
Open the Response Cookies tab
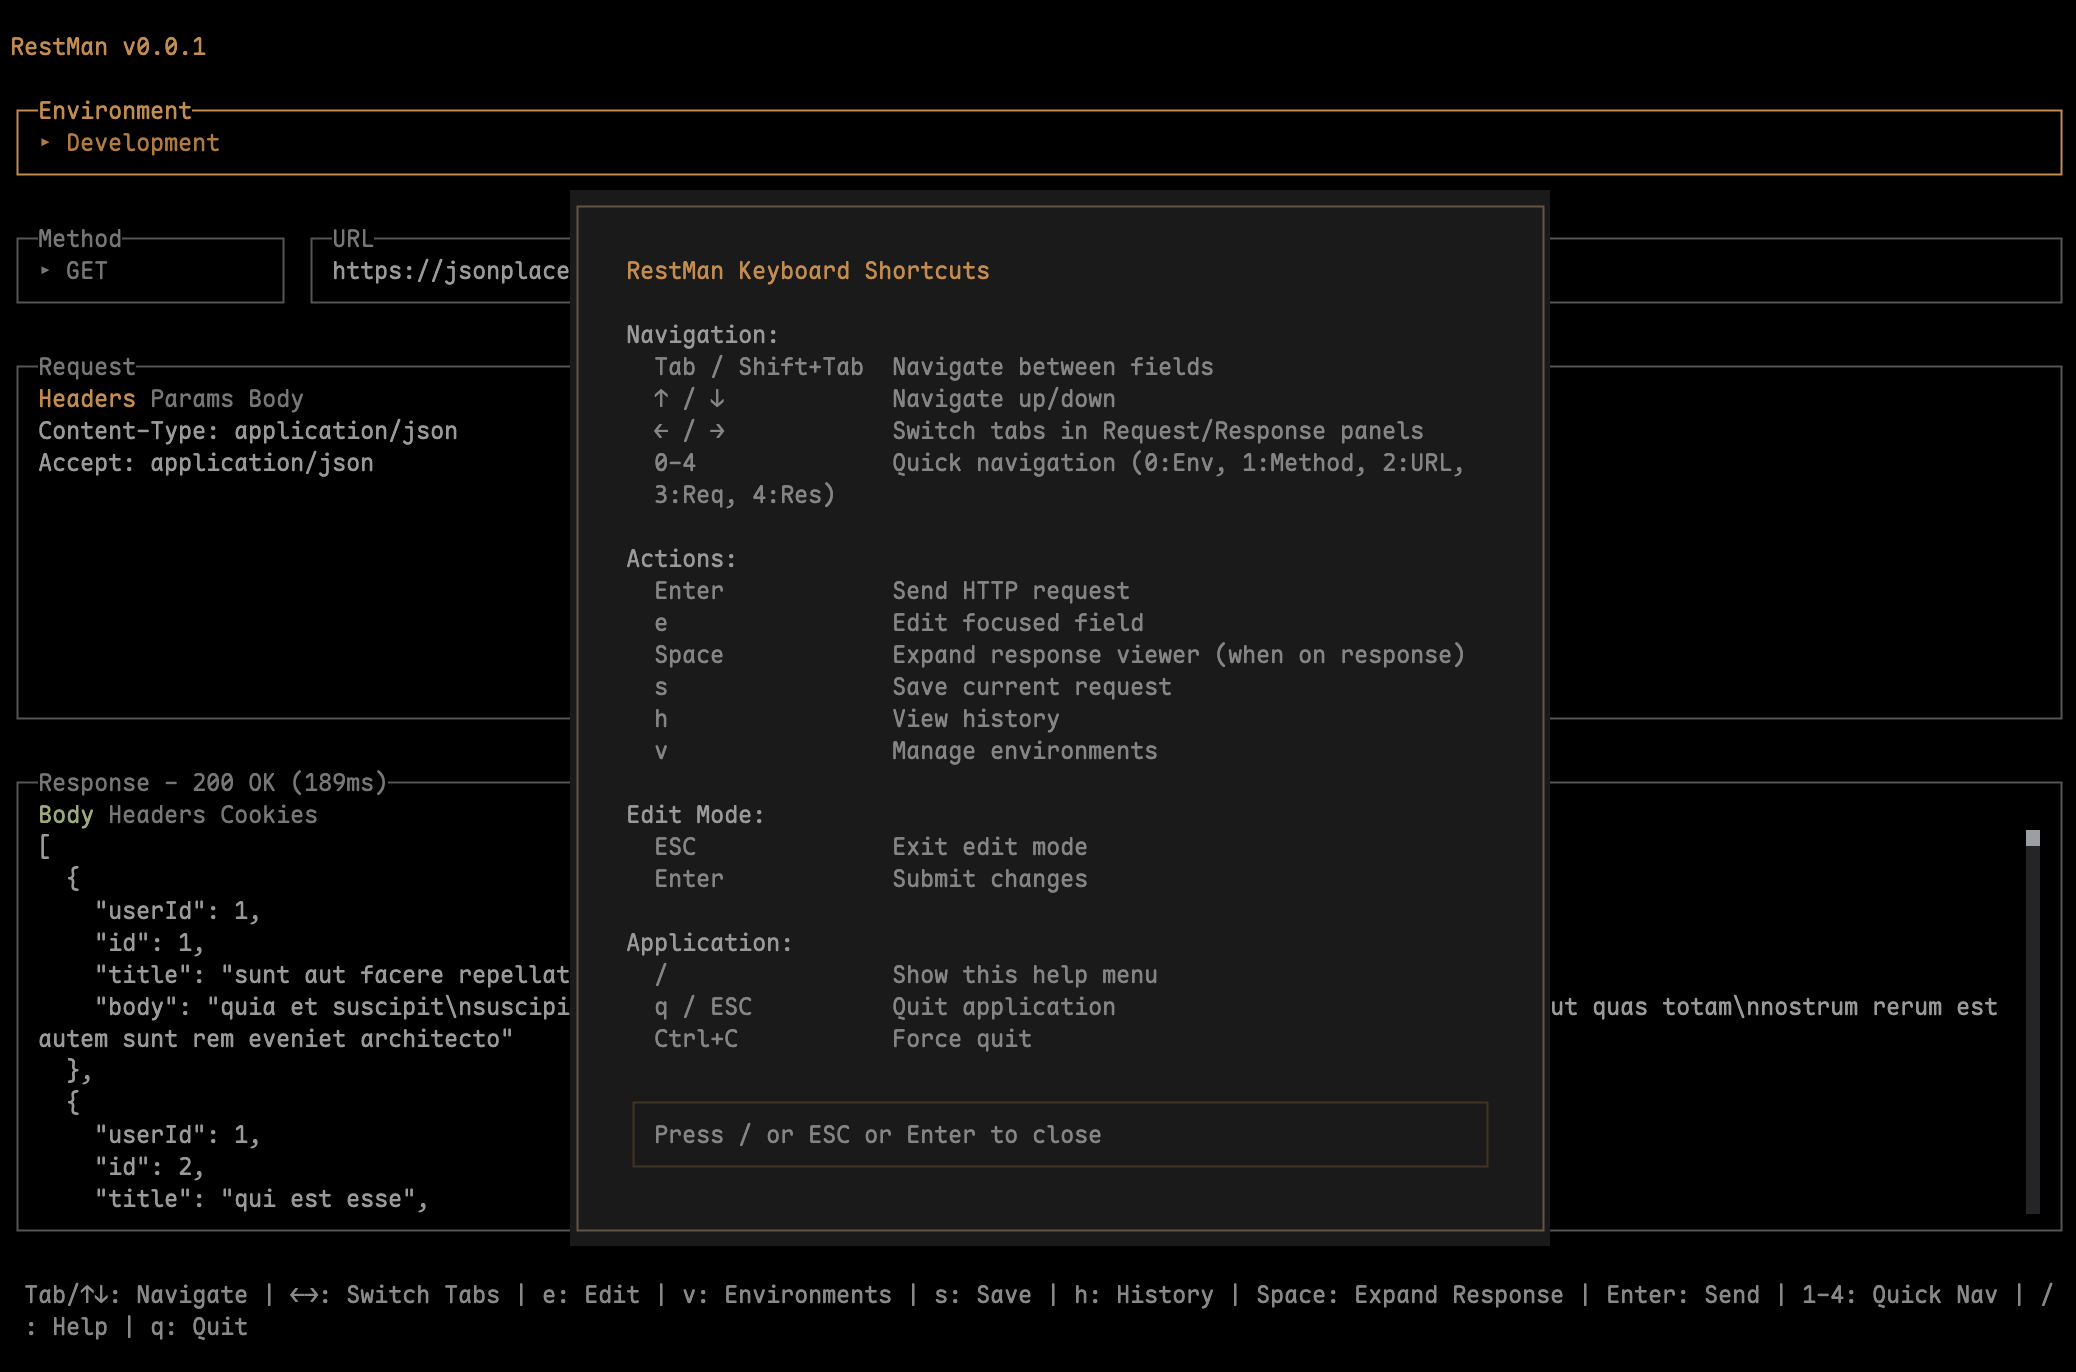click(x=268, y=815)
